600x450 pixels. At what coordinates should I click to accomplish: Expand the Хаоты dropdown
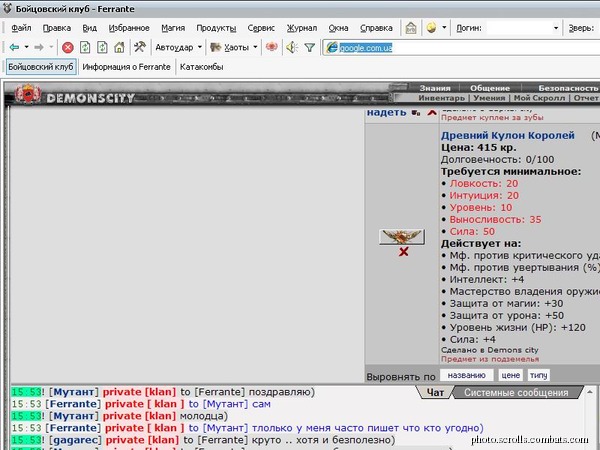(255, 47)
